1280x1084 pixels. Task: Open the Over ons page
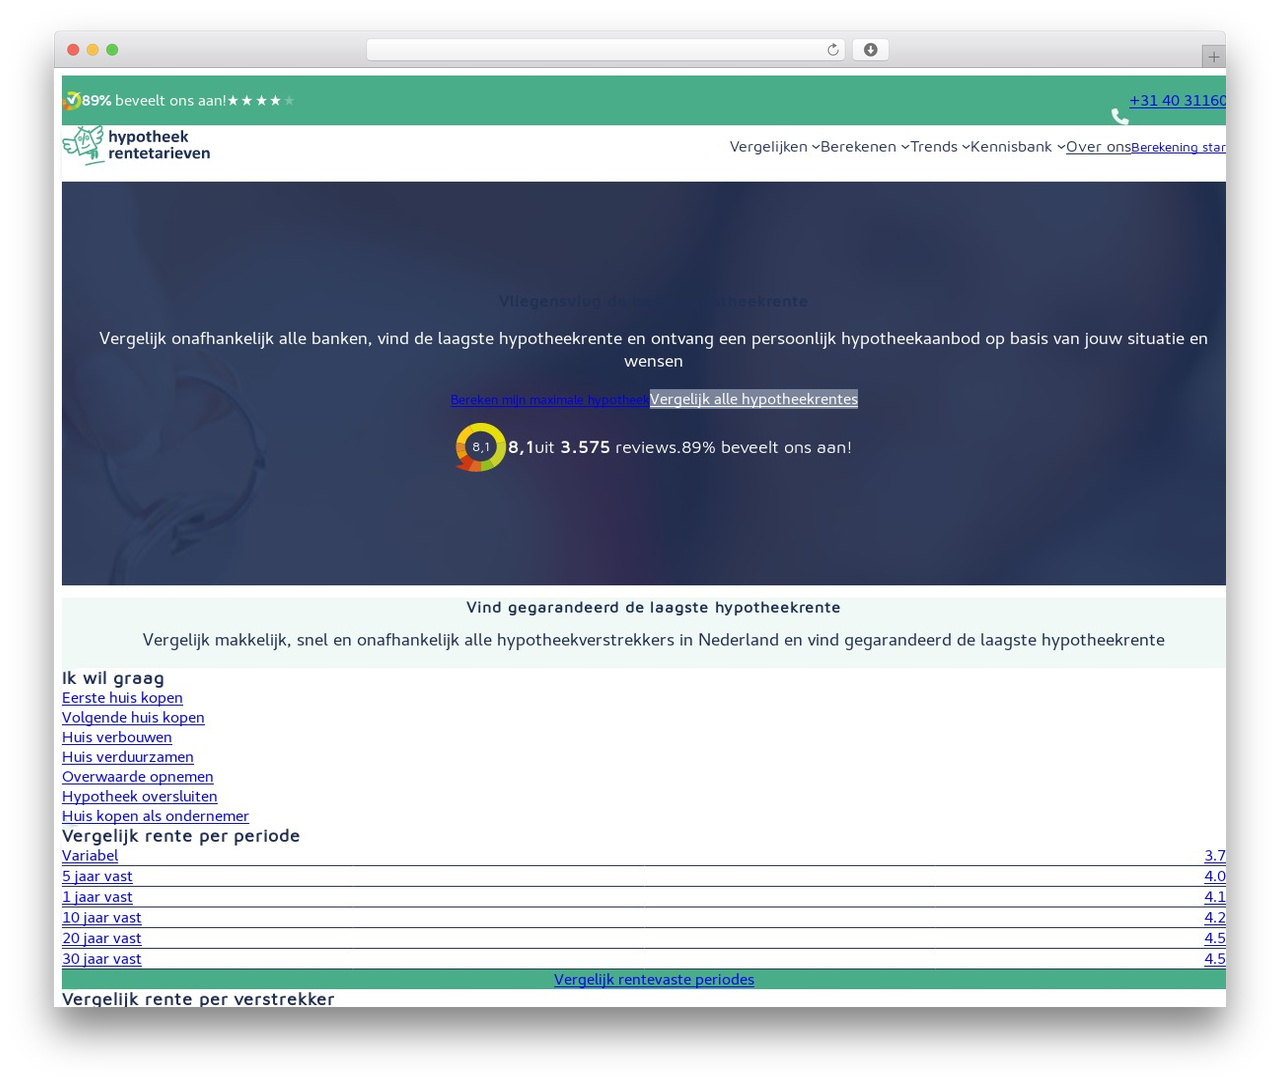tap(1098, 147)
